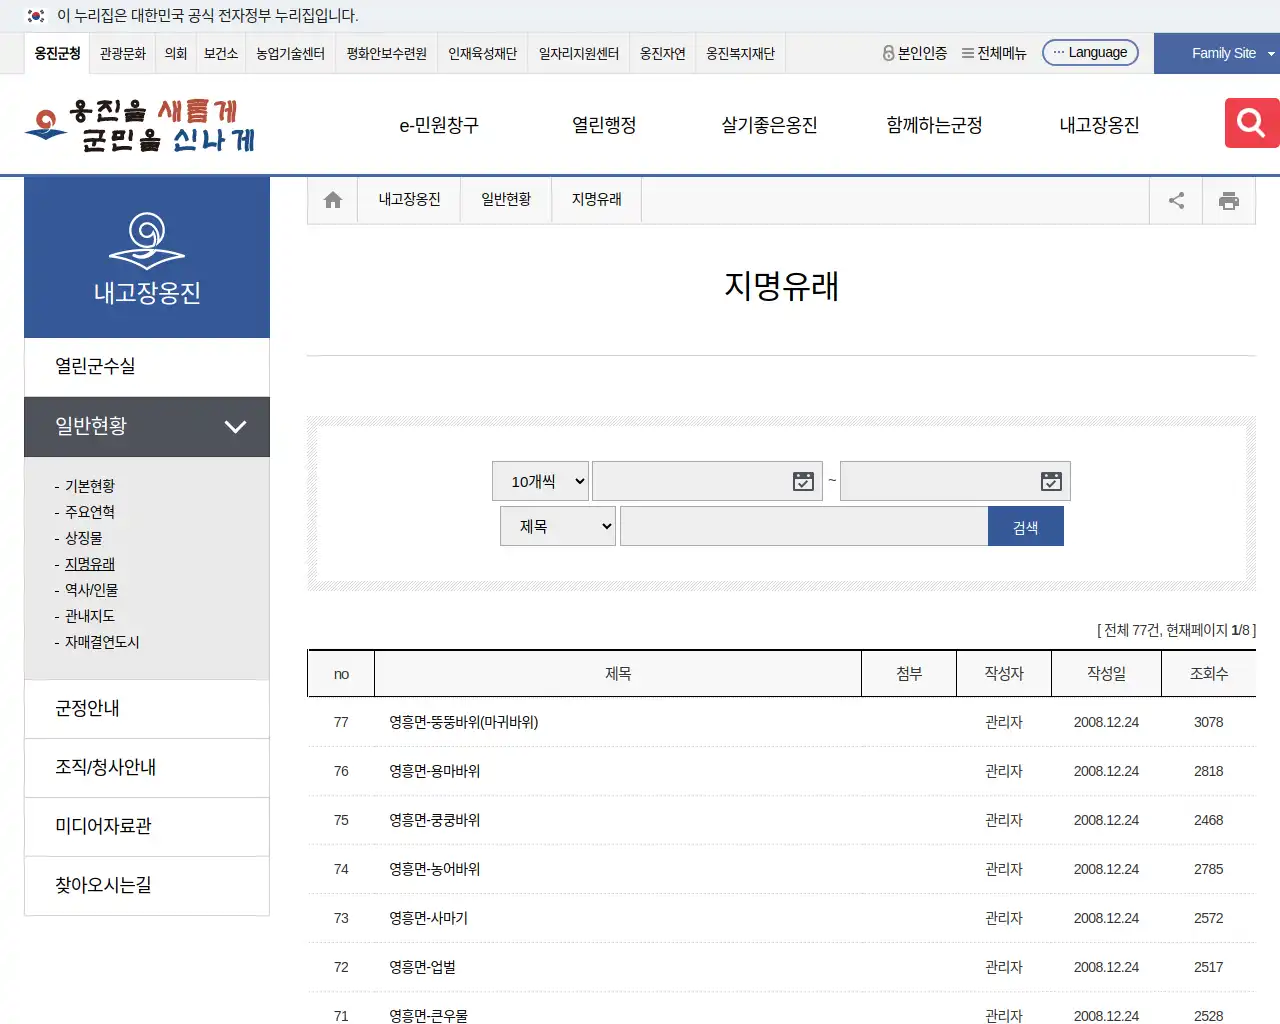The image size is (1280, 1024).
Task: Open the 관광문화 top menu item
Action: tap(122, 54)
